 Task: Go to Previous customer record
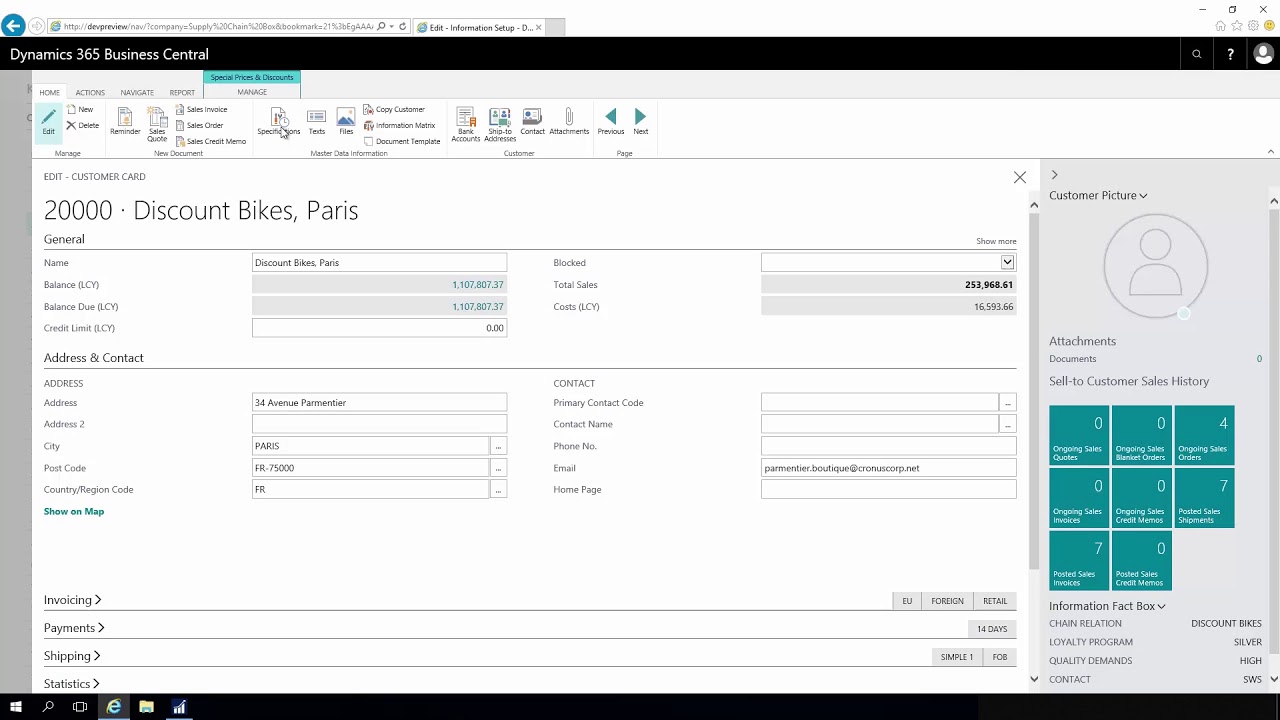tap(611, 121)
